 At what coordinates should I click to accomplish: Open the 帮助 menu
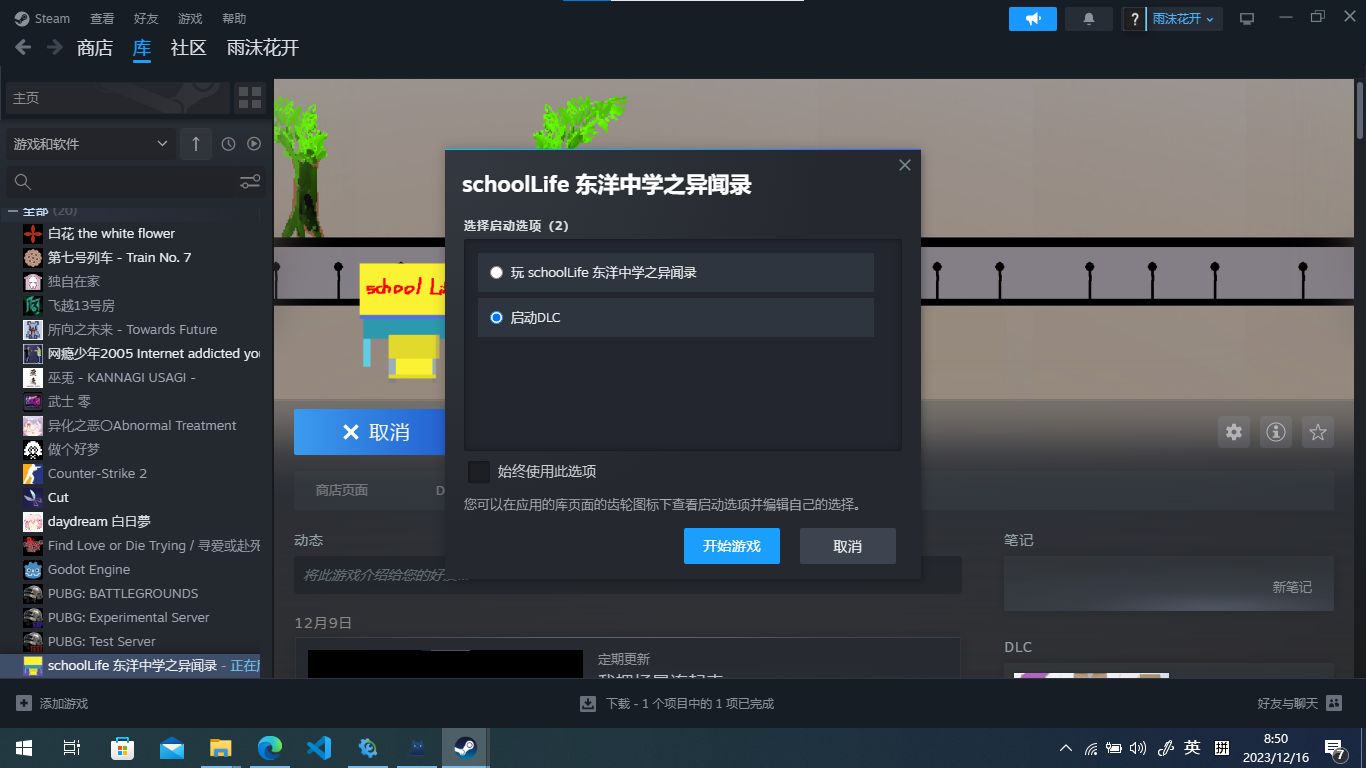(x=234, y=19)
